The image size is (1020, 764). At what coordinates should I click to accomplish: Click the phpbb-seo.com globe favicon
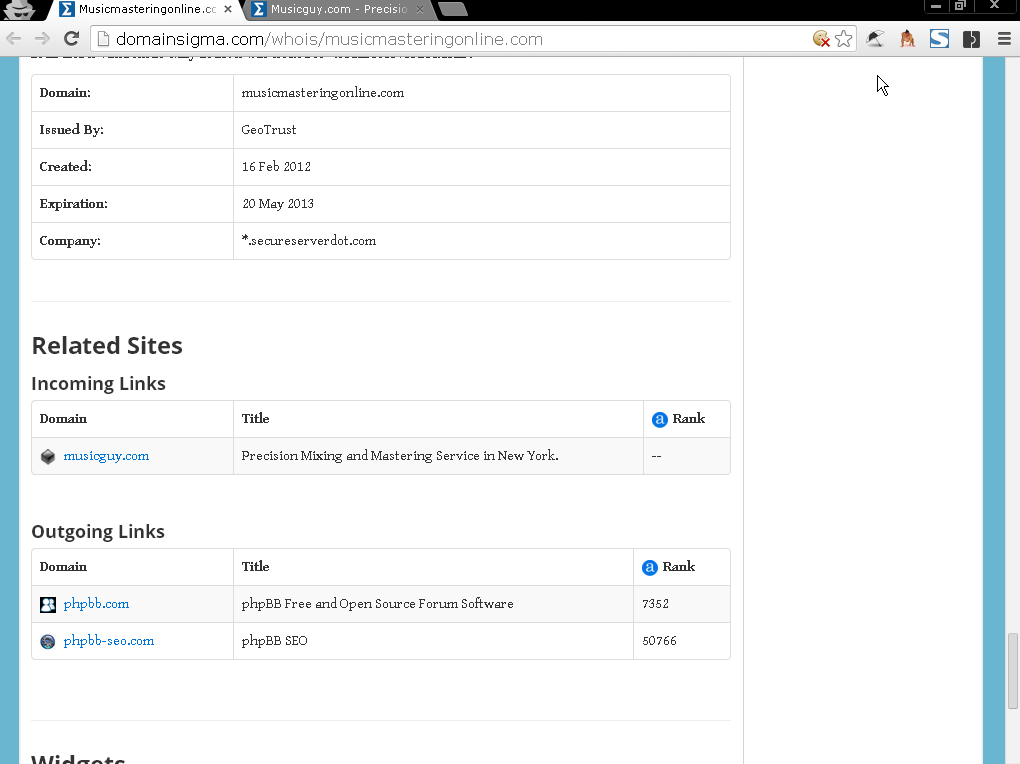(47, 642)
